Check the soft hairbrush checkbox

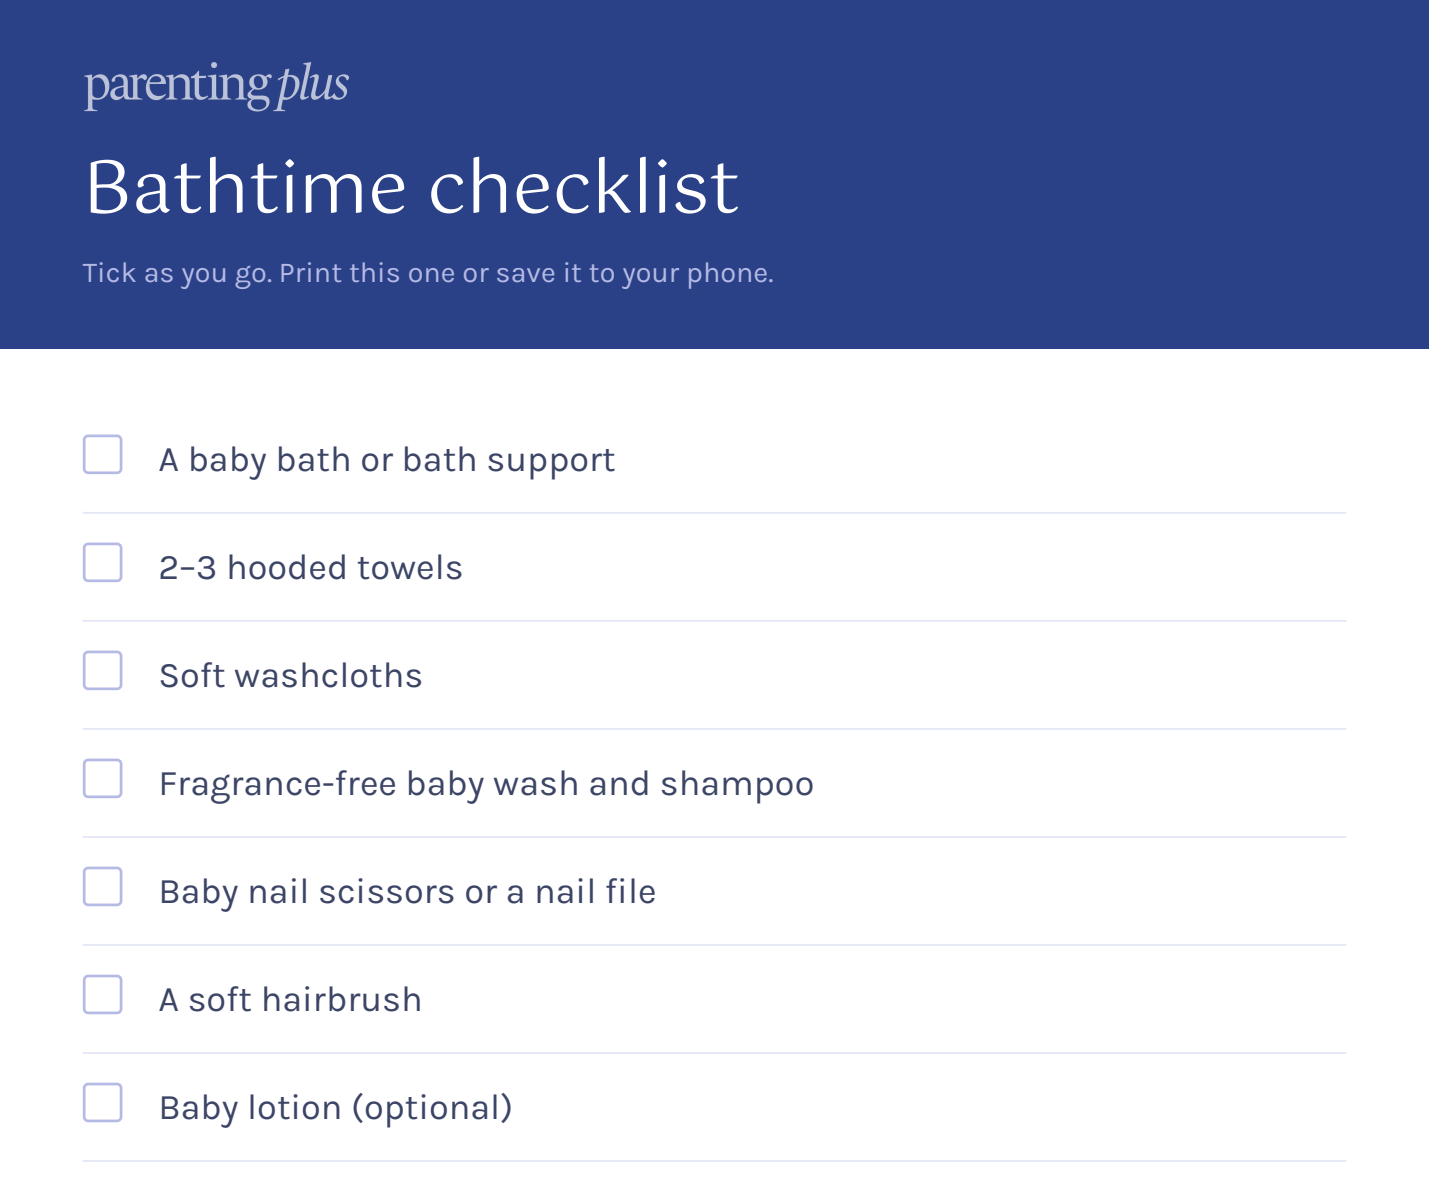click(x=103, y=994)
